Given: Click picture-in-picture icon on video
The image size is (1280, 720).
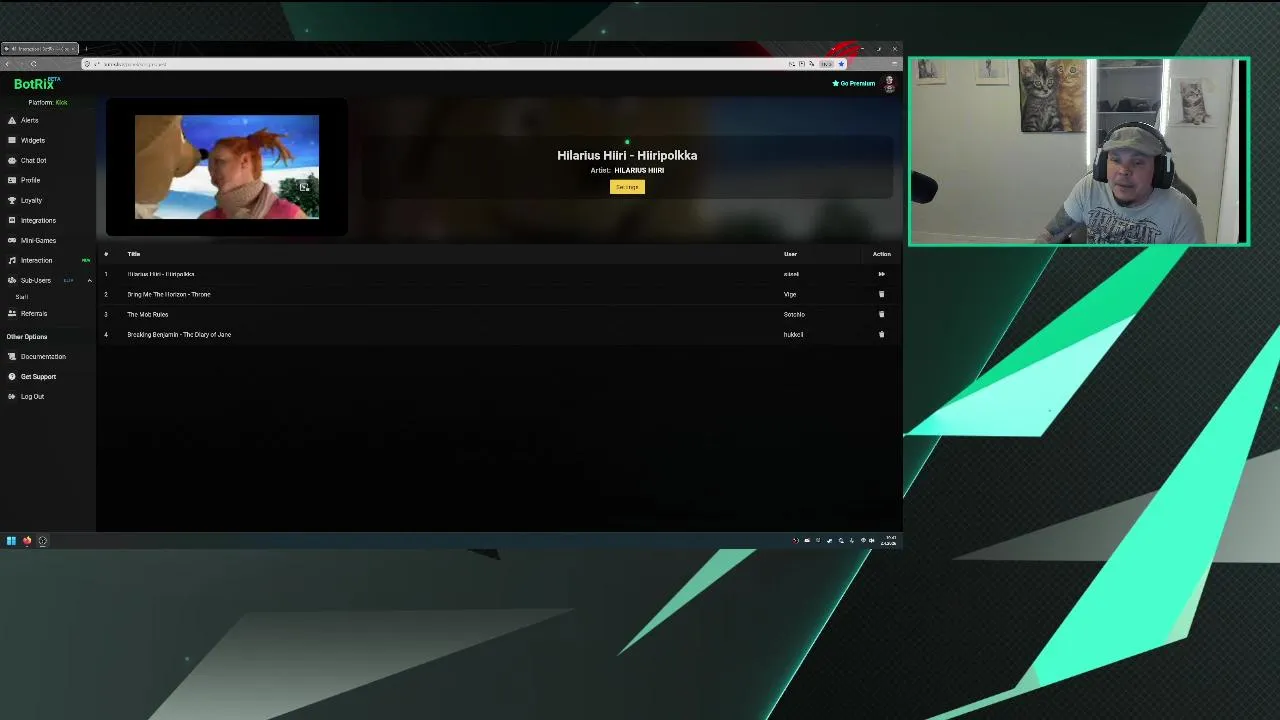Looking at the screenshot, I should pyautogui.click(x=304, y=186).
